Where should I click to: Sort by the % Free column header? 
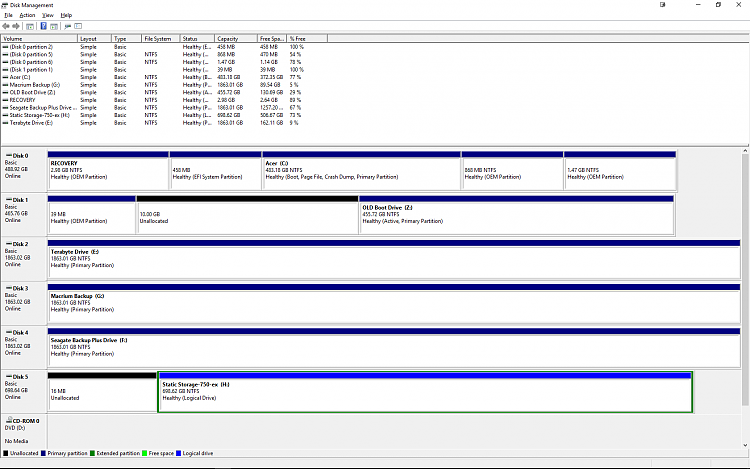pos(299,38)
